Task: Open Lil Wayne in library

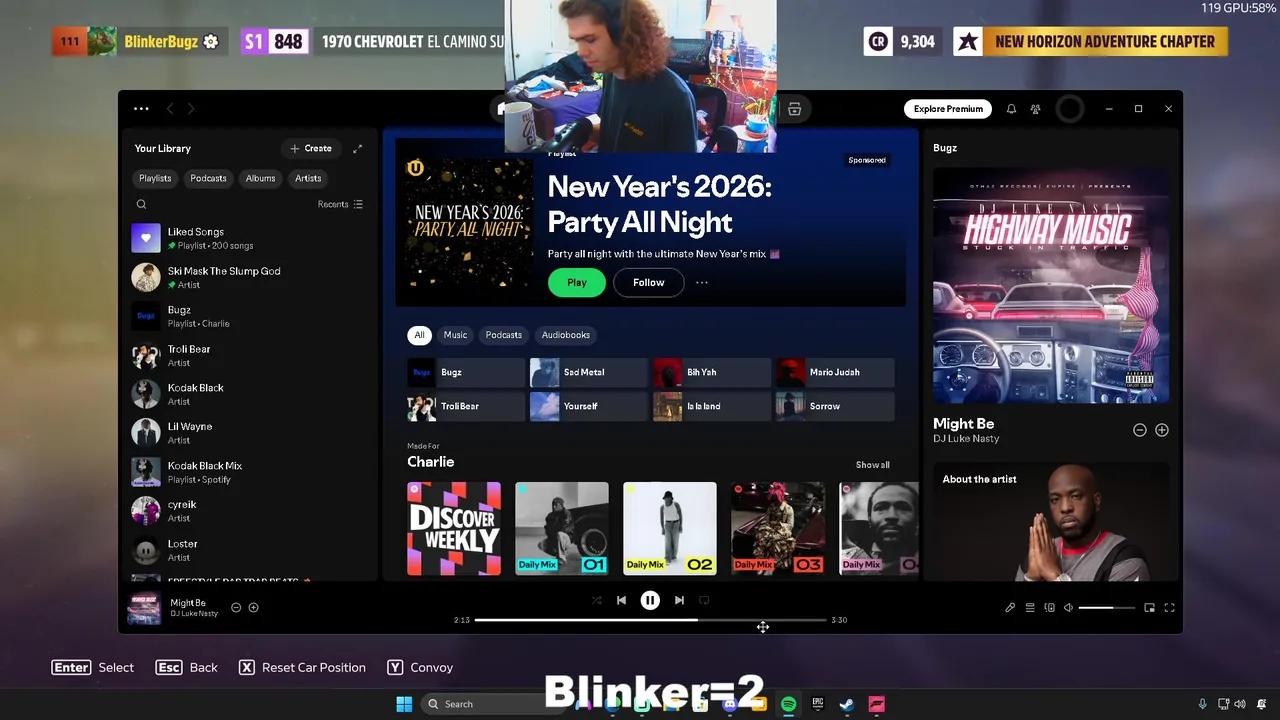Action: tap(250, 433)
